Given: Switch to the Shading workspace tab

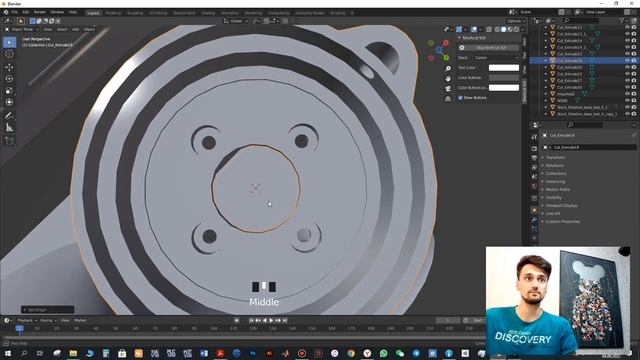Looking at the screenshot, I should point(207,13).
